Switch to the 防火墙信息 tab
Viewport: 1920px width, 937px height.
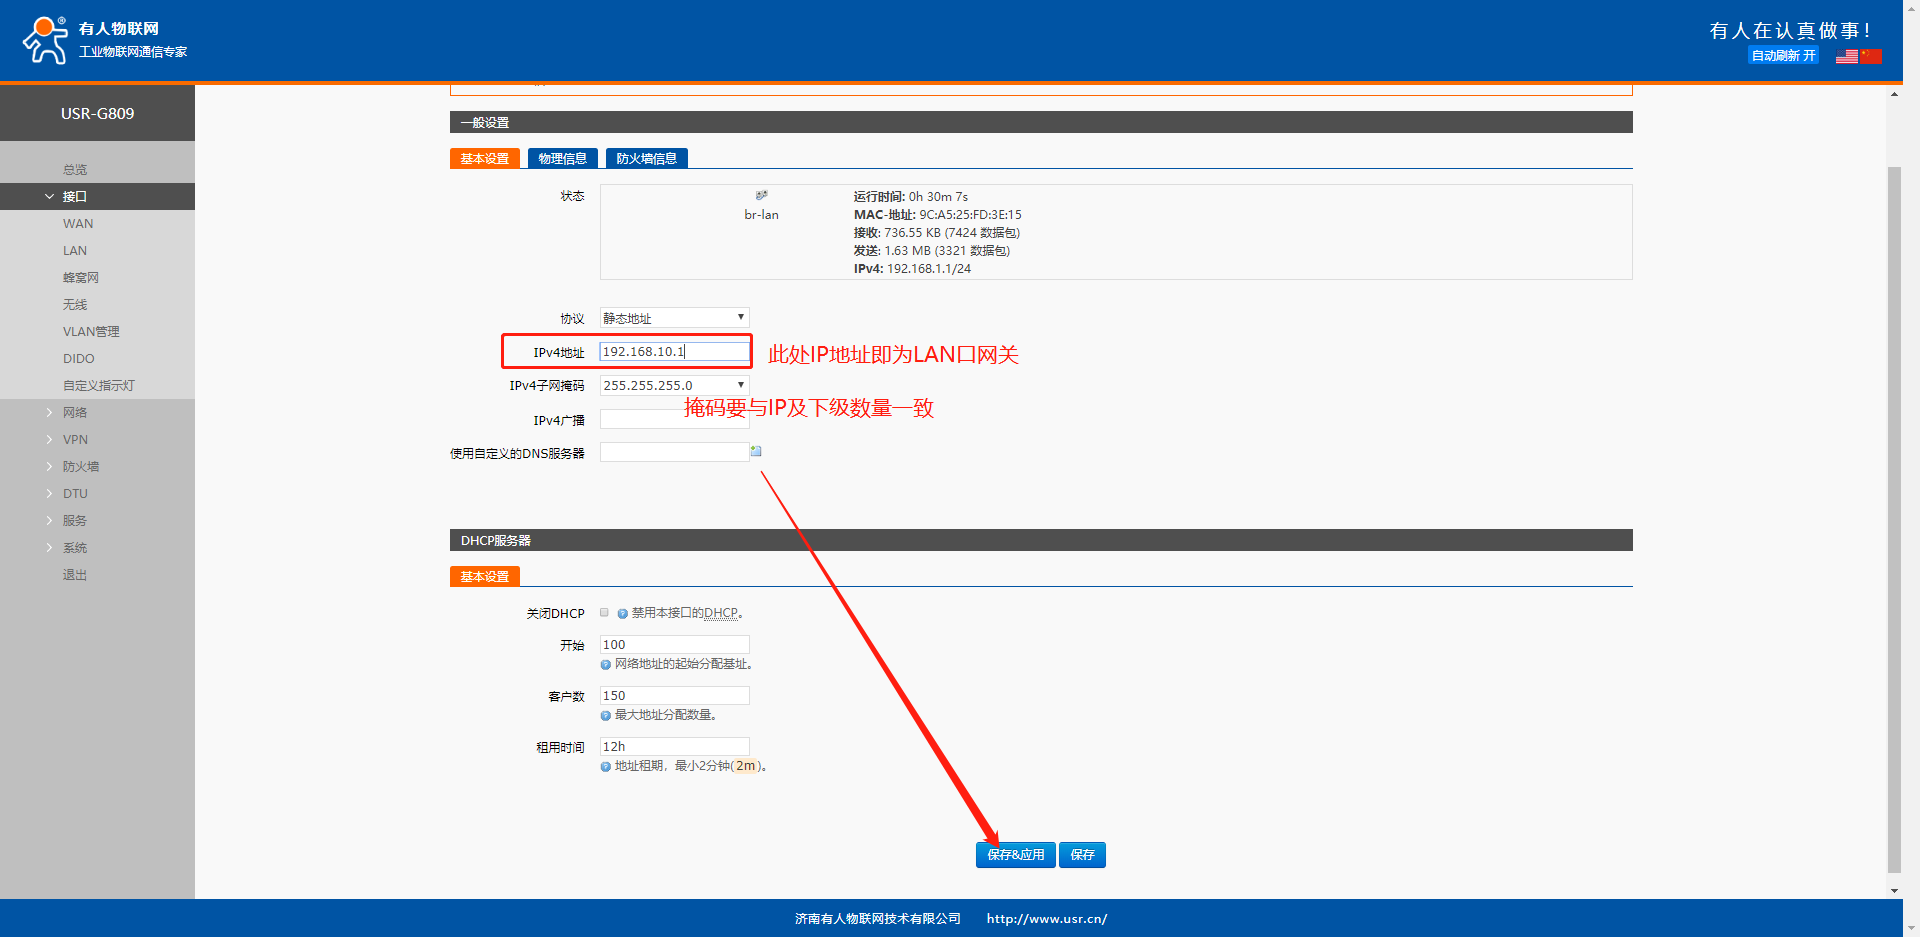click(x=646, y=159)
